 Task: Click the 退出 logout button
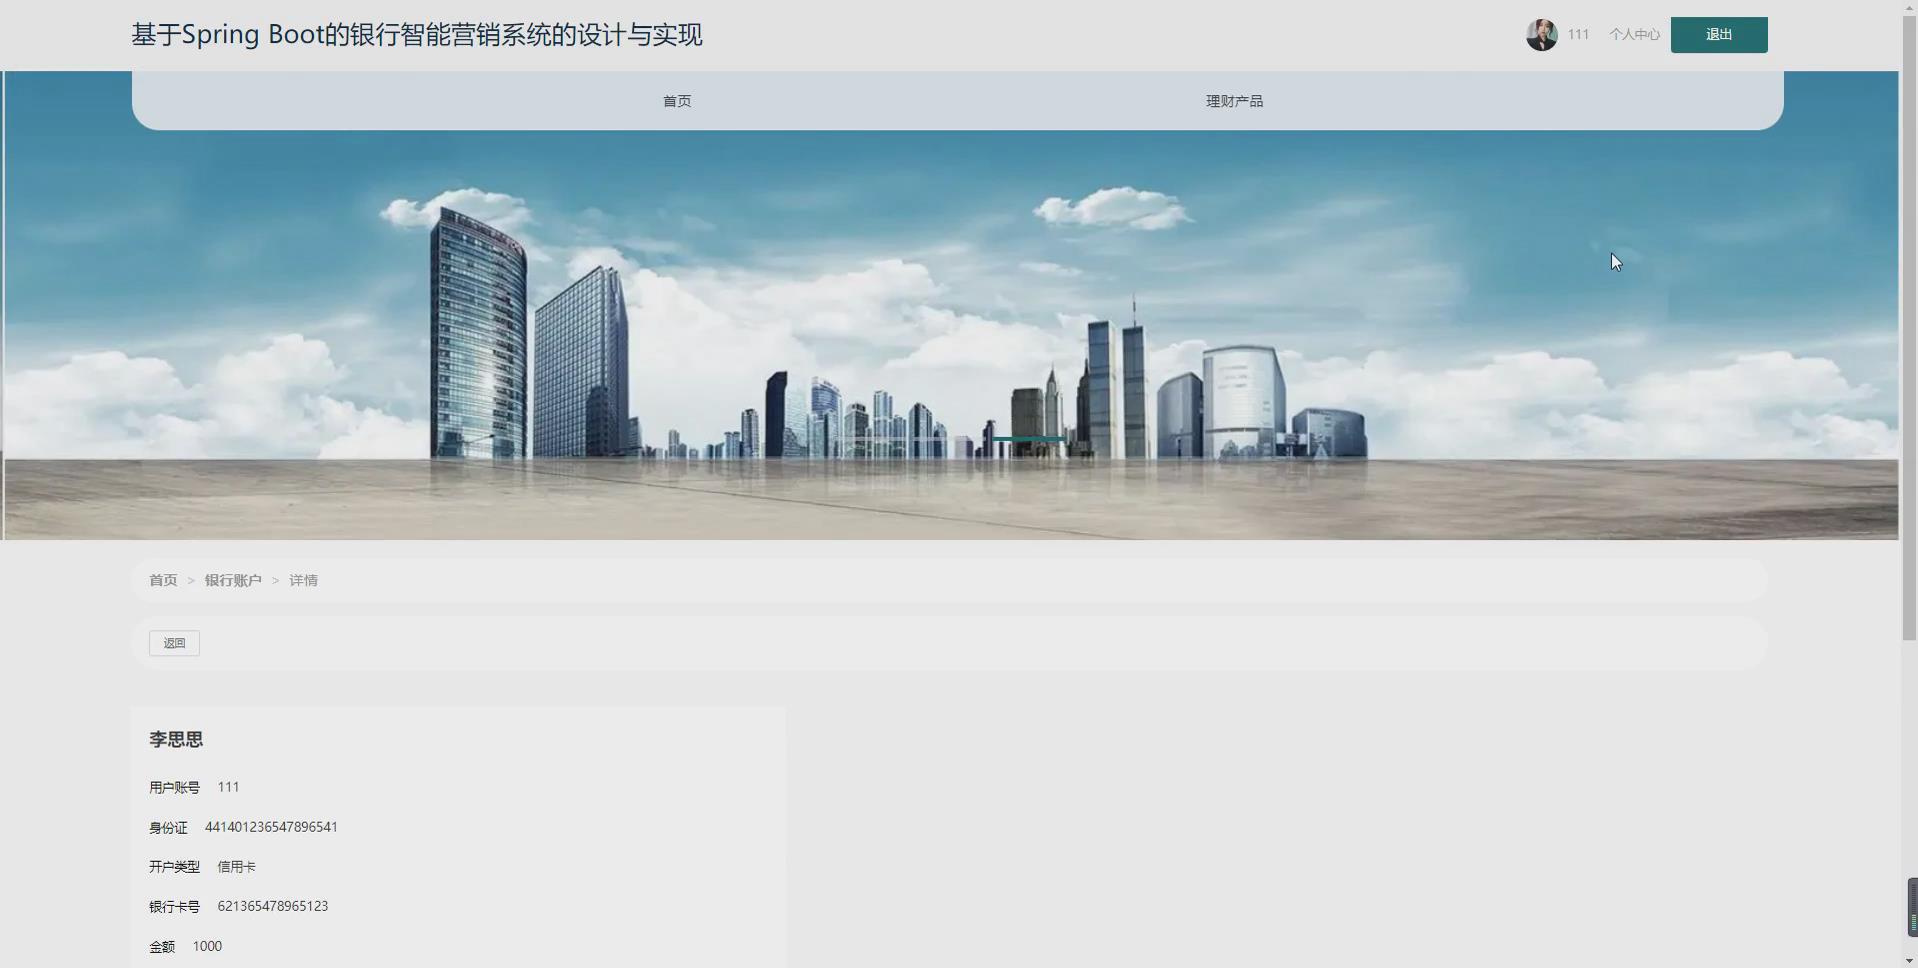pyautogui.click(x=1718, y=33)
